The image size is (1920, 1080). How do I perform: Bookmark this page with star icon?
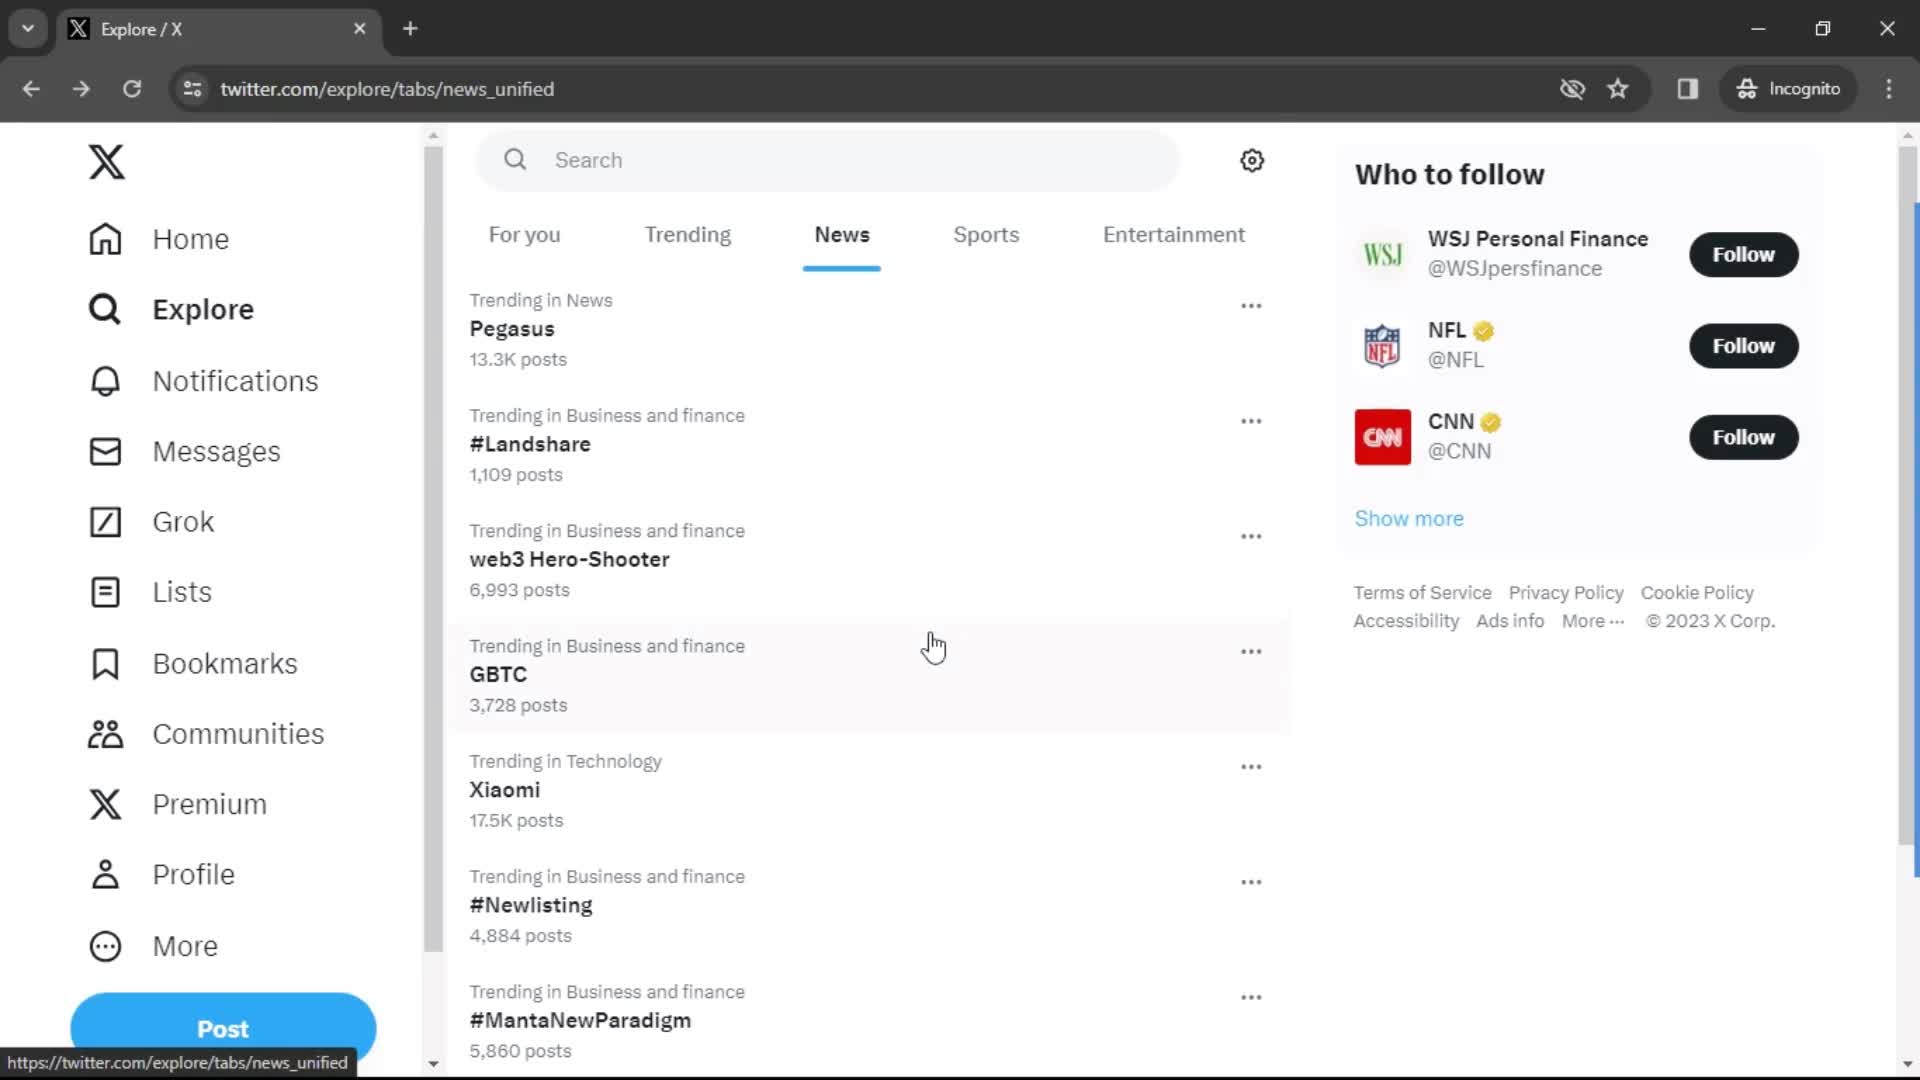point(1618,89)
